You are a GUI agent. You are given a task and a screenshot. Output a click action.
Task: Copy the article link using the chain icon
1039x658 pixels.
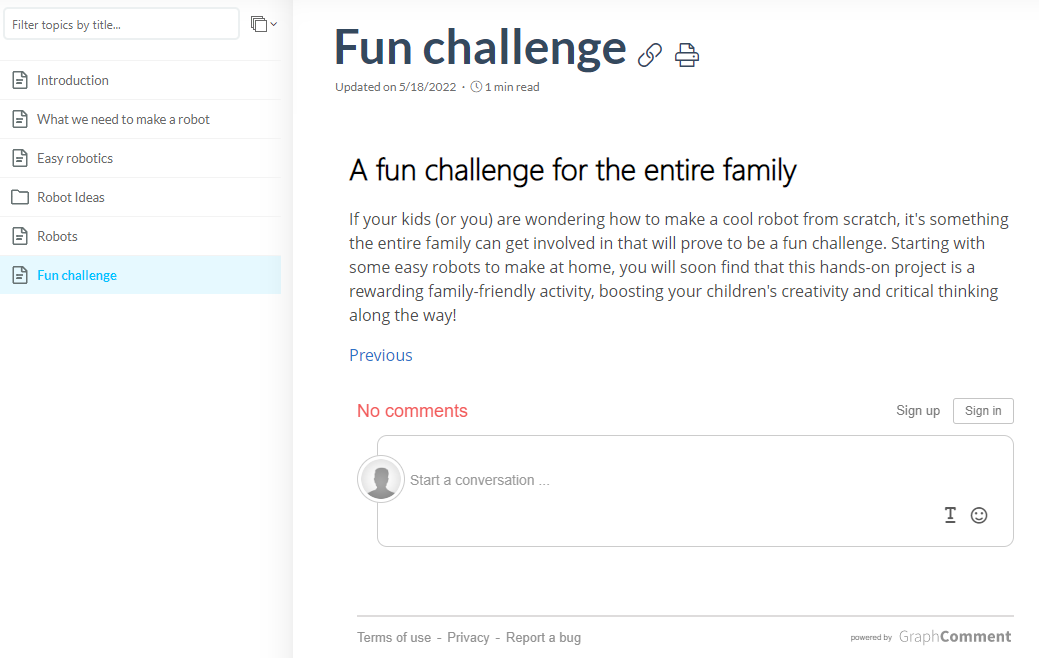(649, 55)
